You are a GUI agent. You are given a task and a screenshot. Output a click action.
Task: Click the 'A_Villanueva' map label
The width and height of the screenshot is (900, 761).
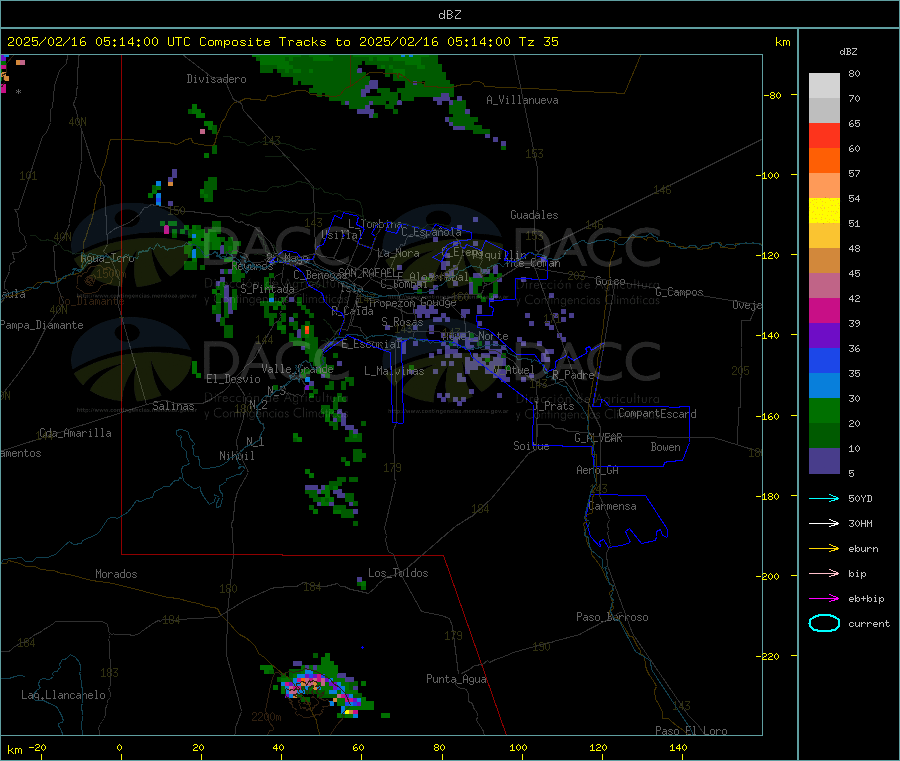click(522, 100)
